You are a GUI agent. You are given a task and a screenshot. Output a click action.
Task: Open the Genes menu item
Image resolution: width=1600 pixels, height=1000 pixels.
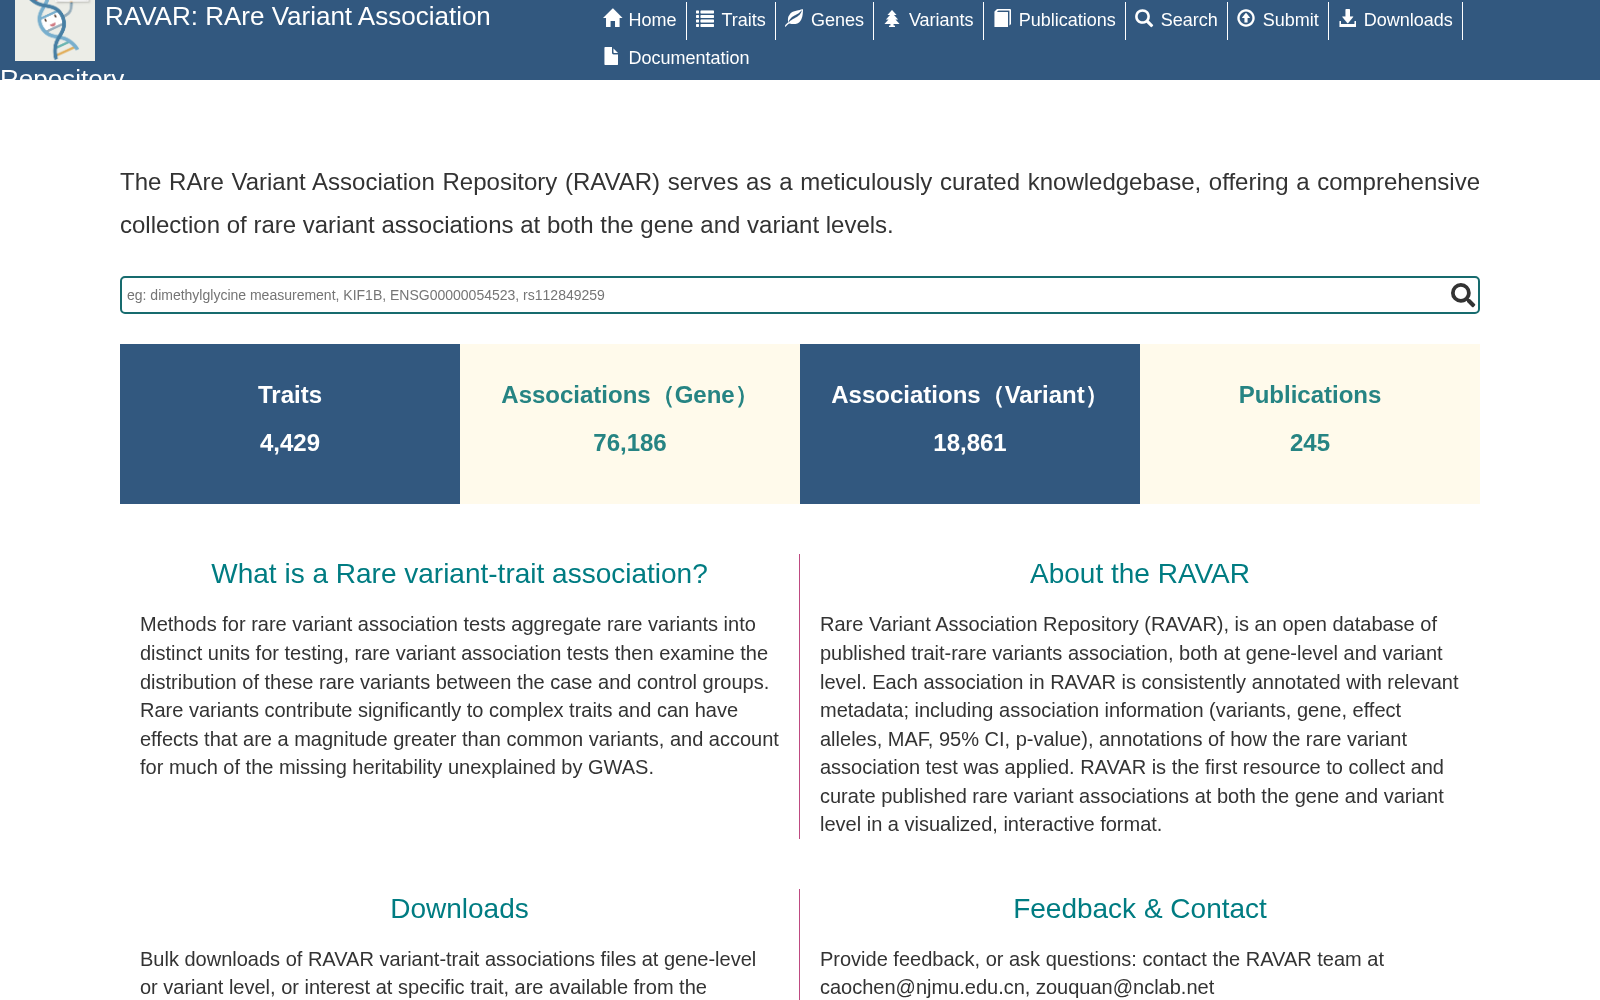point(825,20)
